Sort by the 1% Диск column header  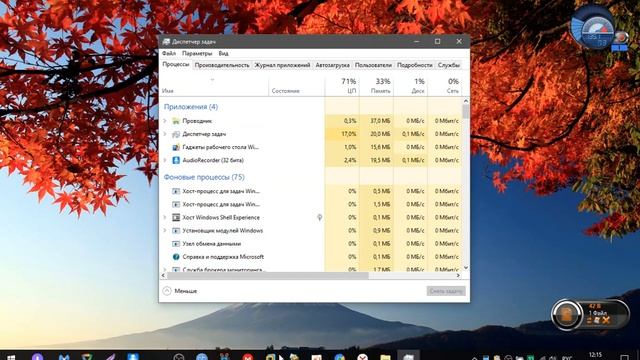click(x=411, y=86)
